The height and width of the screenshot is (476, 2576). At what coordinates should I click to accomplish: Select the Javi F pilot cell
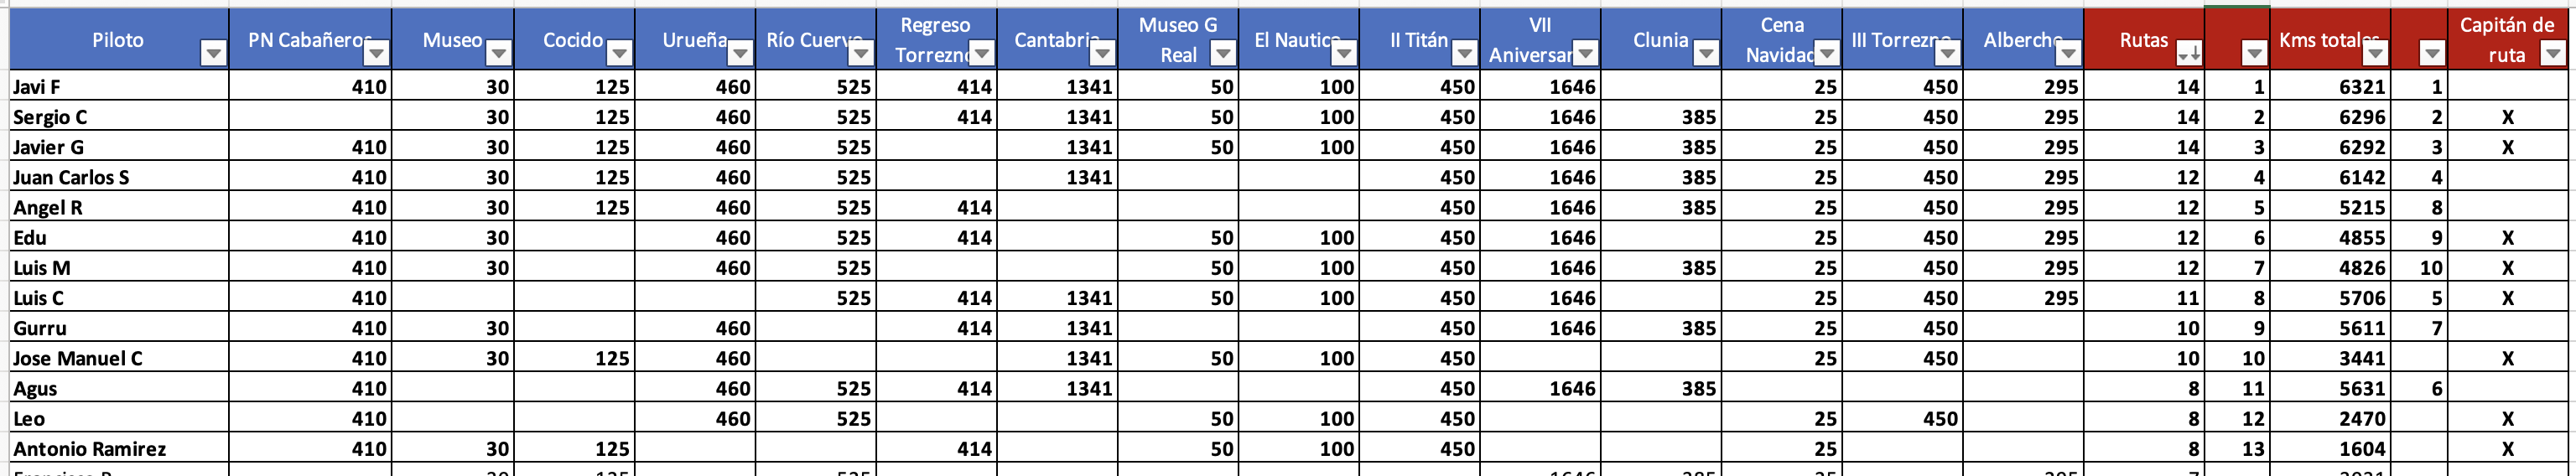tap(119, 86)
